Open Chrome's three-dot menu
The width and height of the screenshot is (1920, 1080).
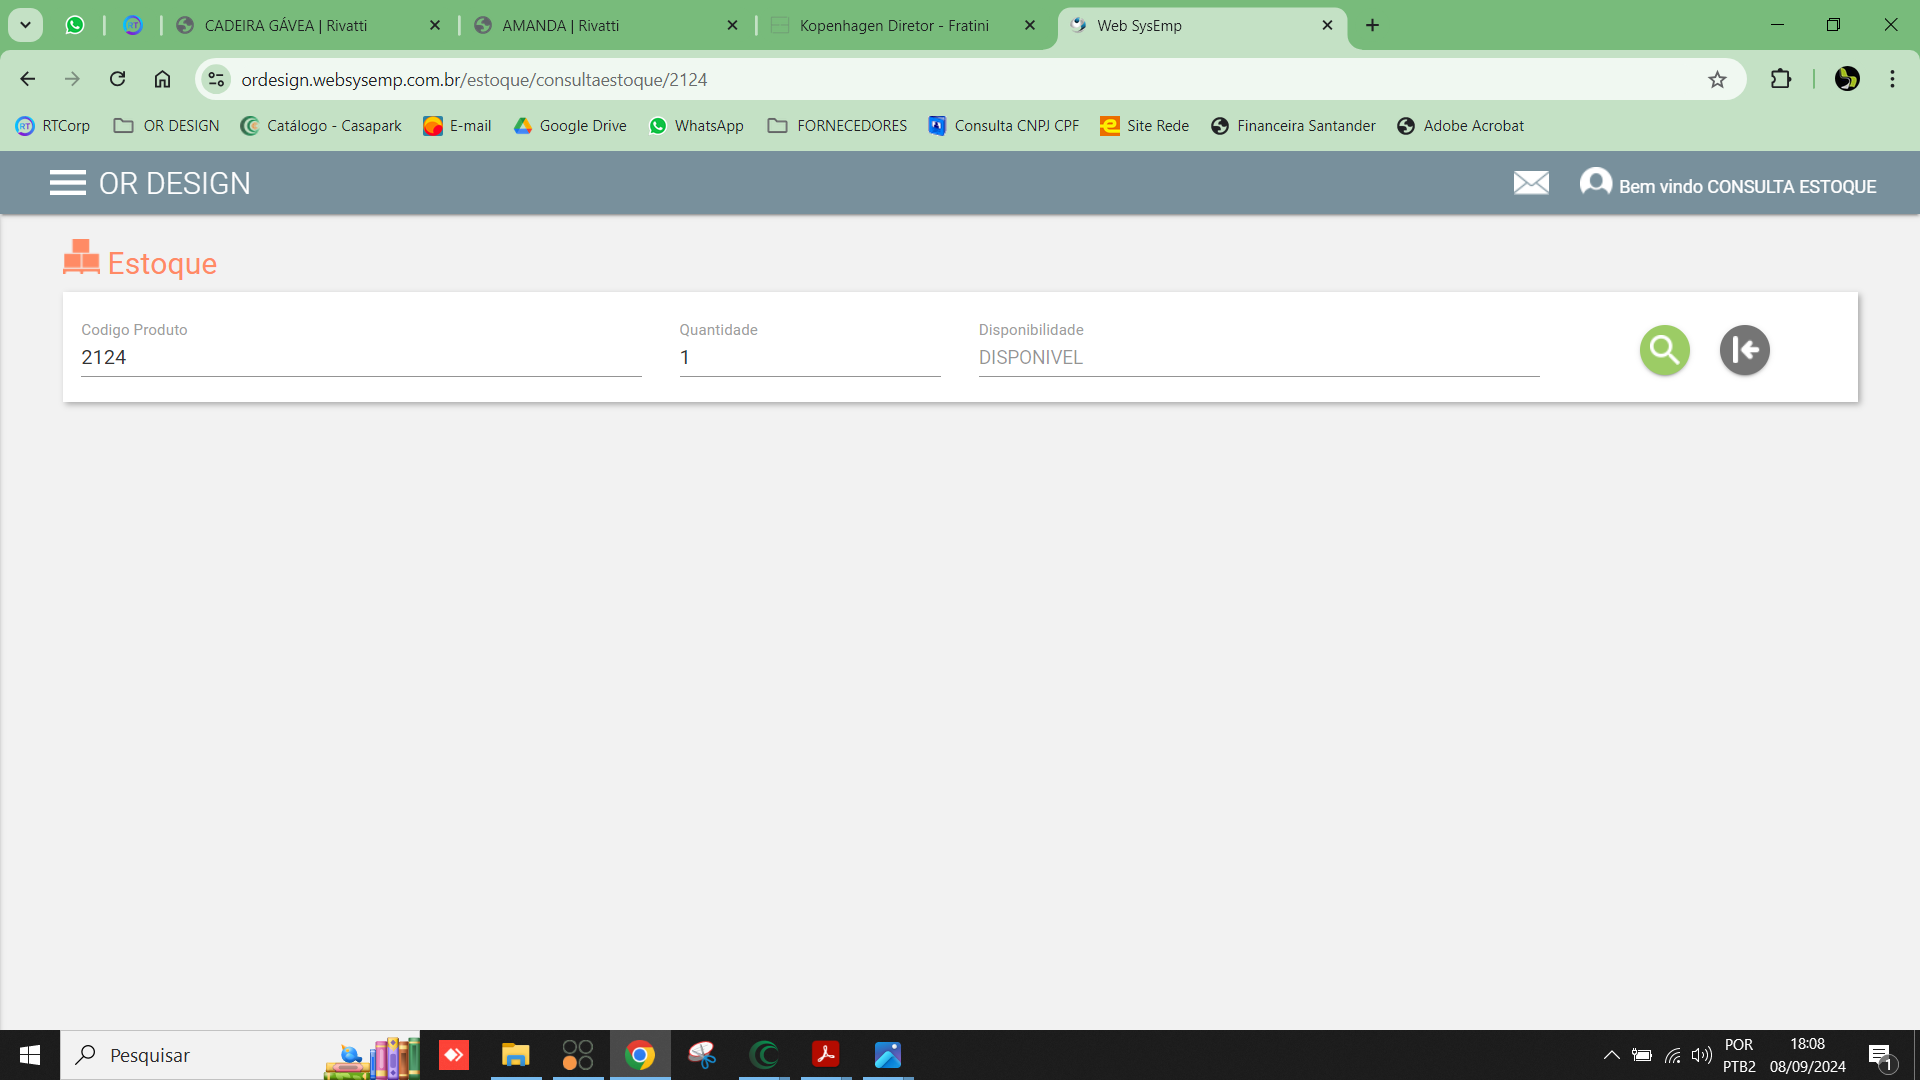point(1892,79)
